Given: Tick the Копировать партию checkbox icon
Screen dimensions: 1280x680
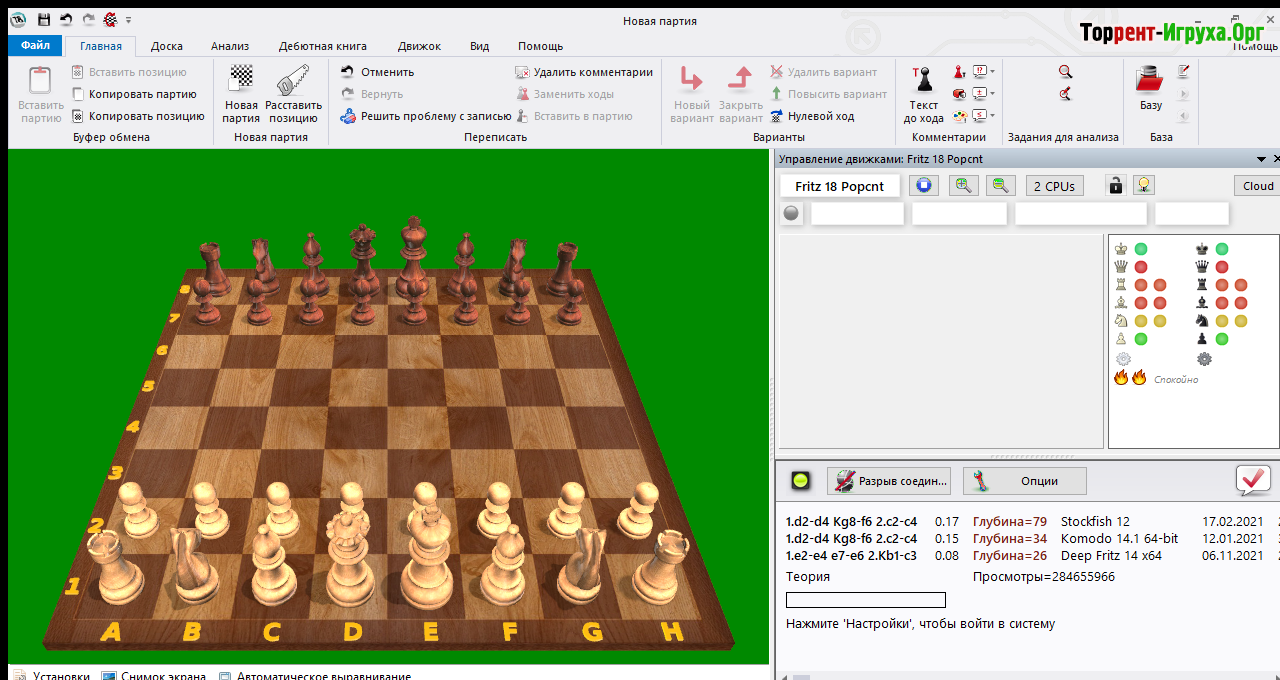Looking at the screenshot, I should click(x=78, y=94).
